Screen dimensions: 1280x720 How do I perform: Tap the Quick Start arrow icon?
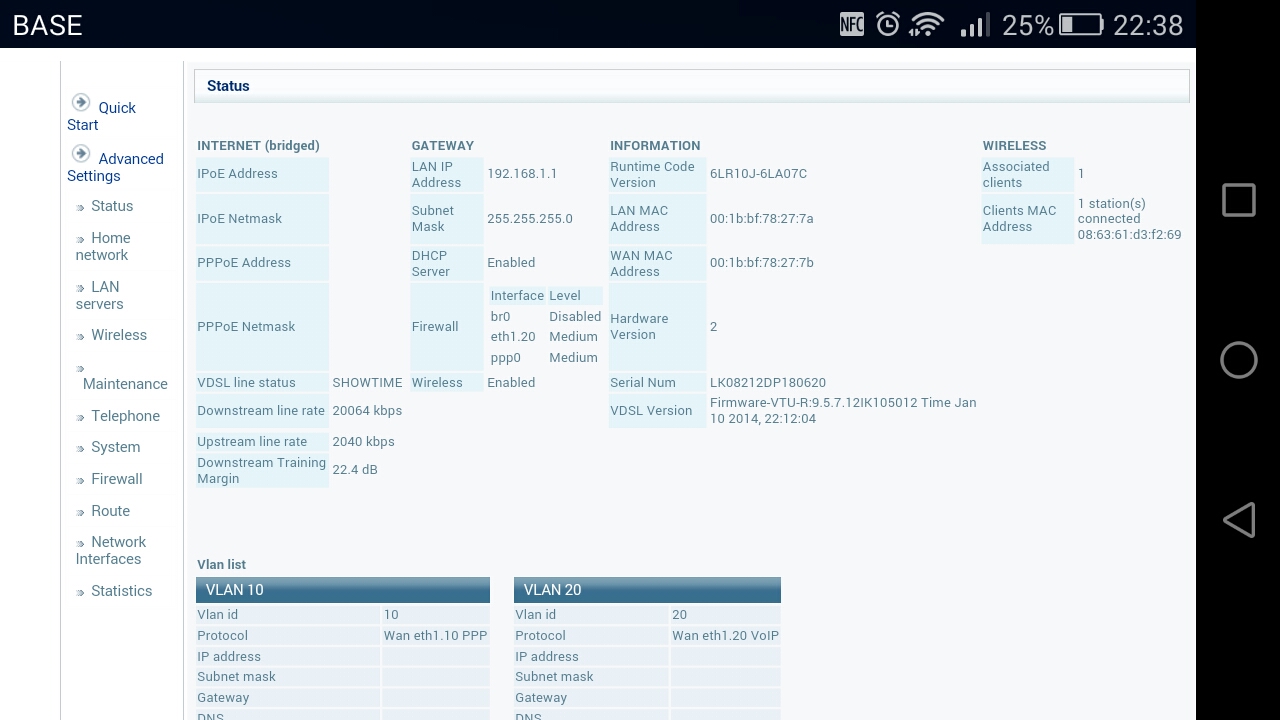point(81,103)
